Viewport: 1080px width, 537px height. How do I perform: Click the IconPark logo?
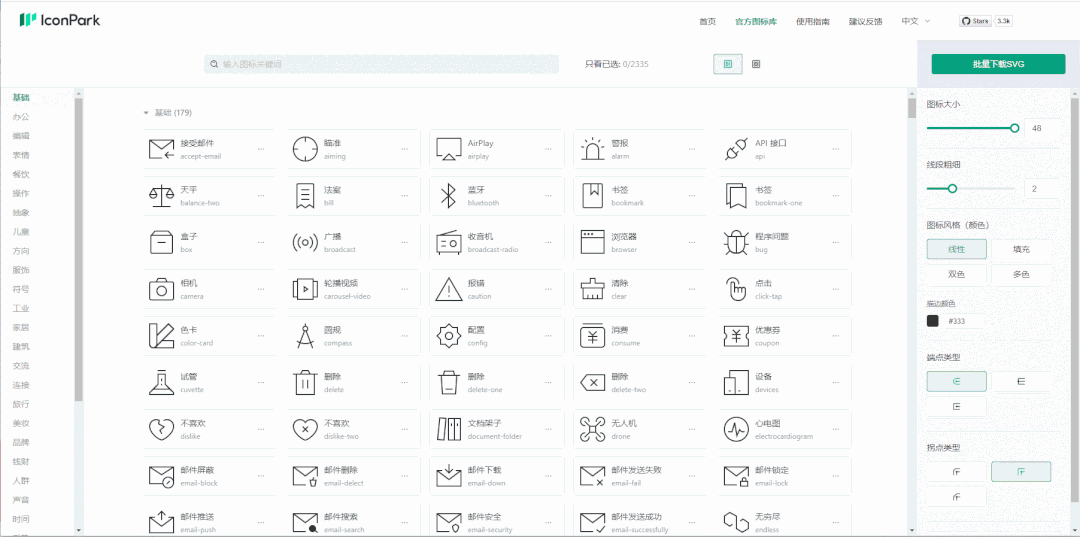60,20
